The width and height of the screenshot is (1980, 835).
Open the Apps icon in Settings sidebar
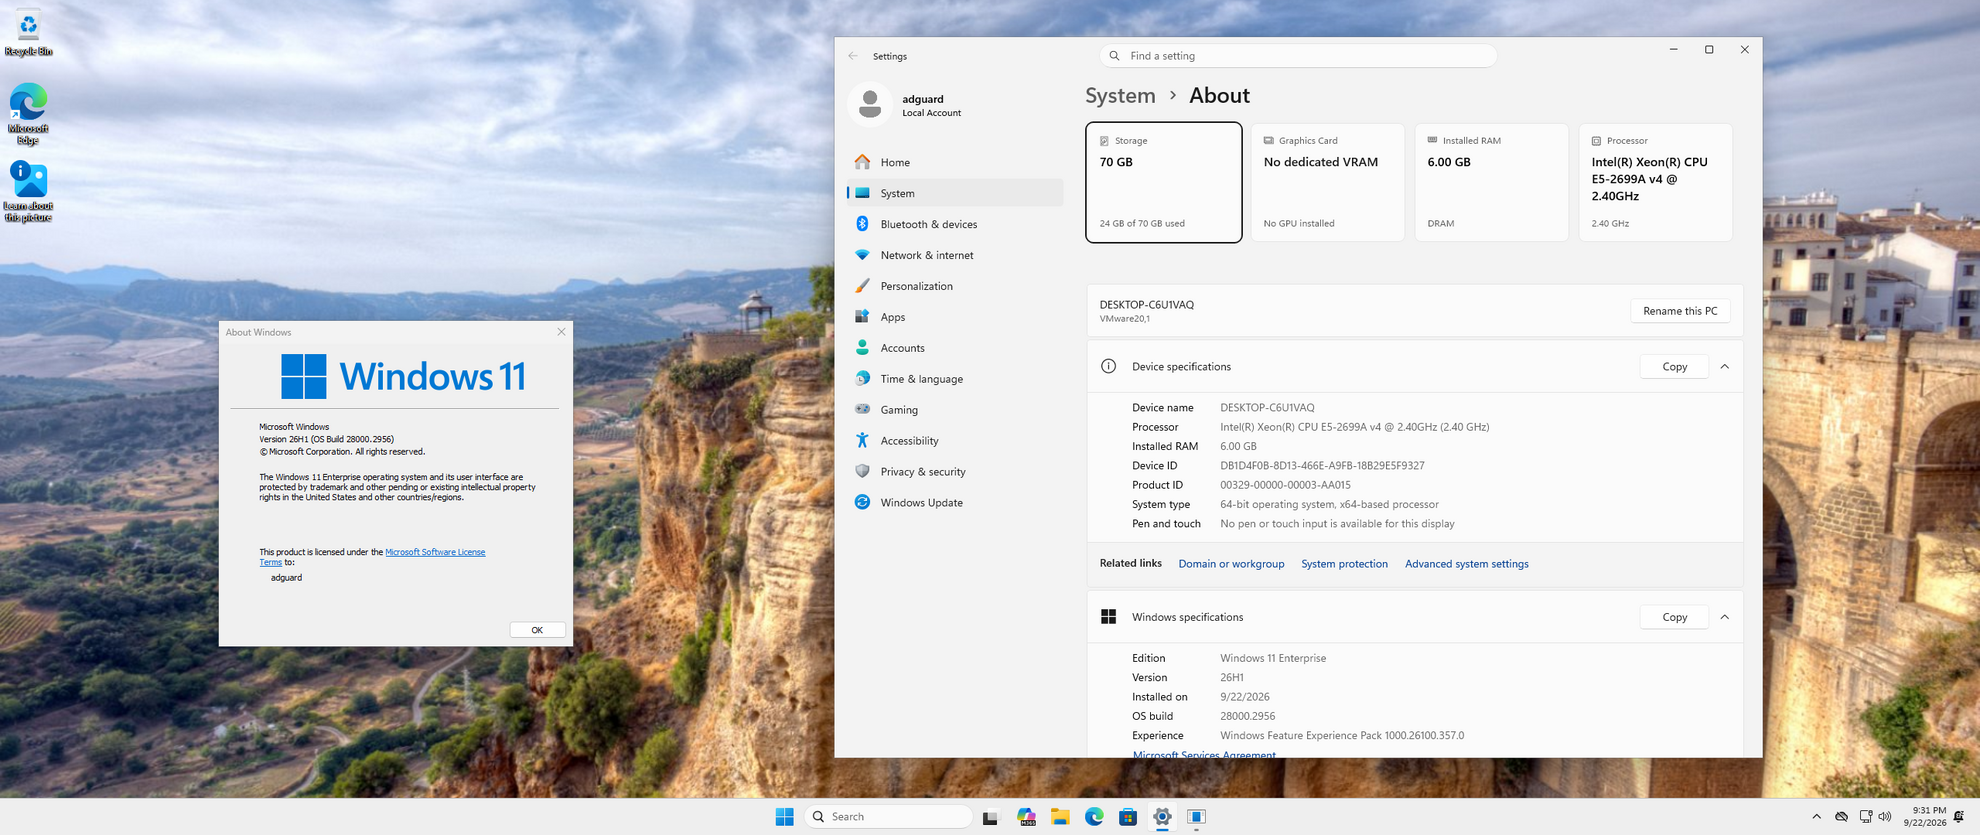[x=862, y=317]
